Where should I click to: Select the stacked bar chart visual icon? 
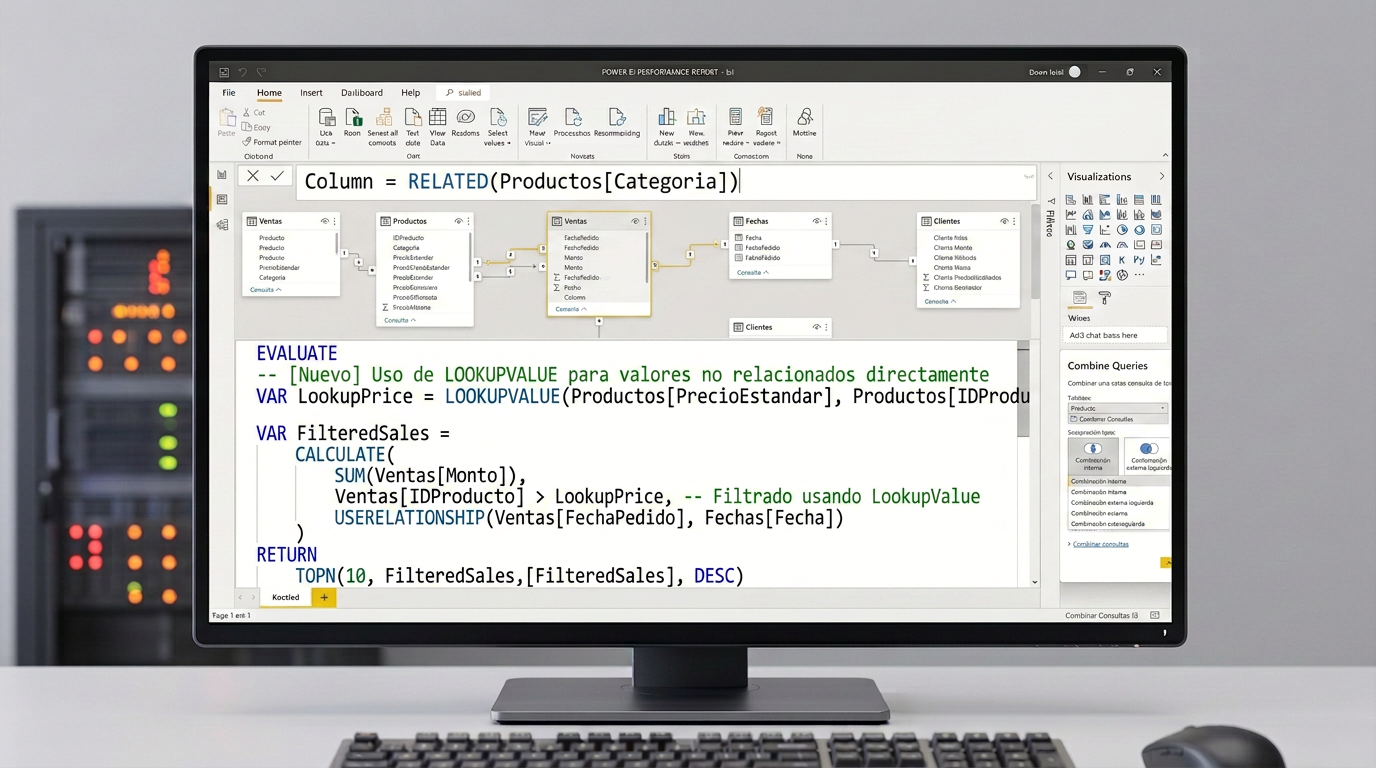coord(1071,200)
